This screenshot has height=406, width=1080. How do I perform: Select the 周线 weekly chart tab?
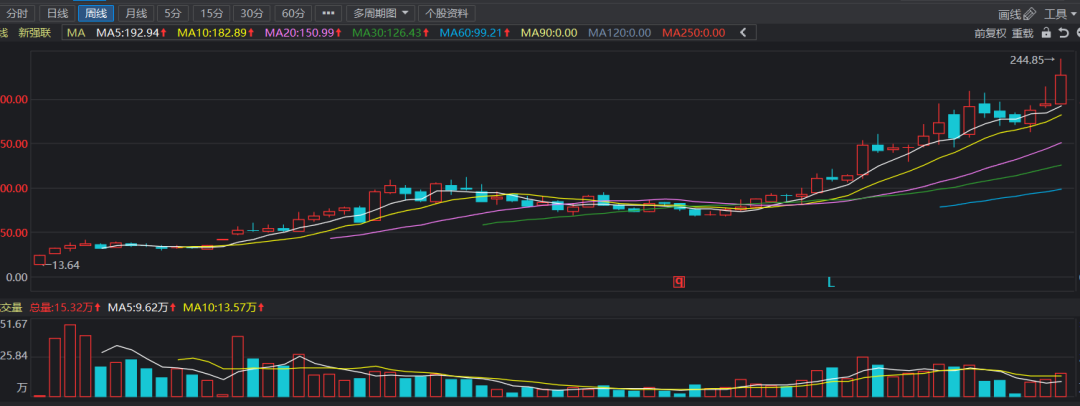pos(96,13)
